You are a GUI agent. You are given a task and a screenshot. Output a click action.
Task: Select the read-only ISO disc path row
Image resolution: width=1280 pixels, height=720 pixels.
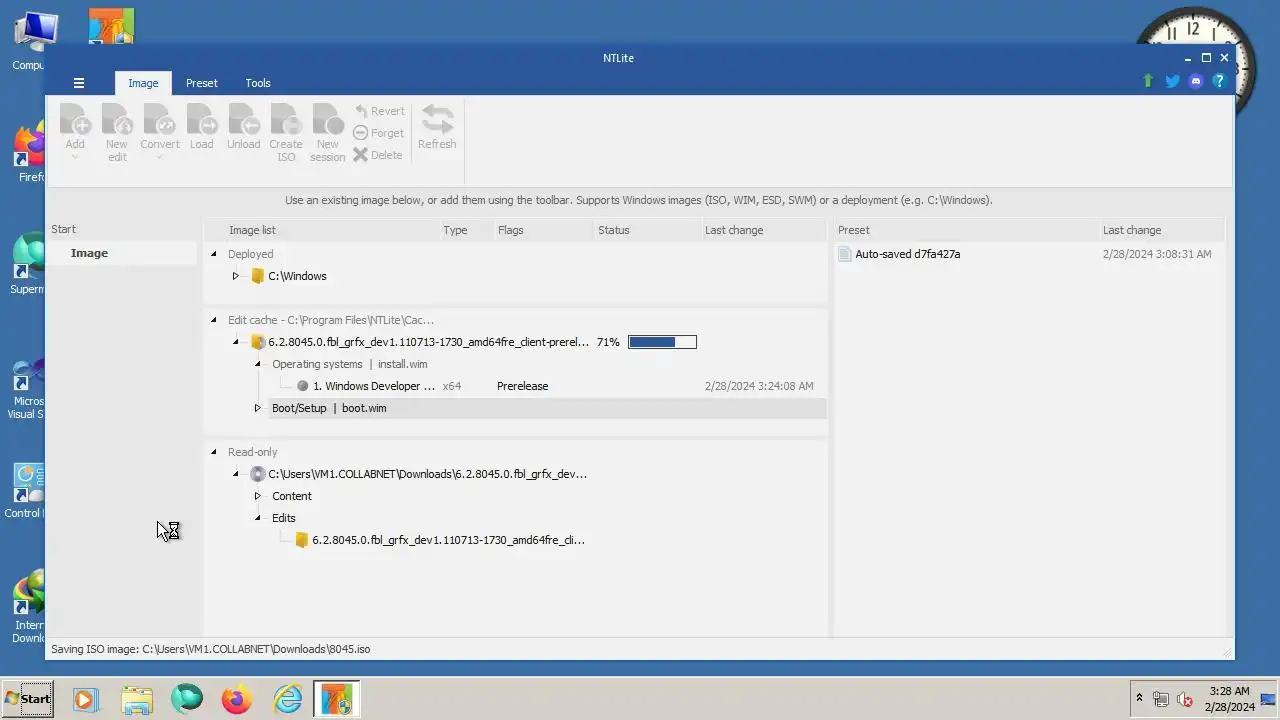(418, 474)
